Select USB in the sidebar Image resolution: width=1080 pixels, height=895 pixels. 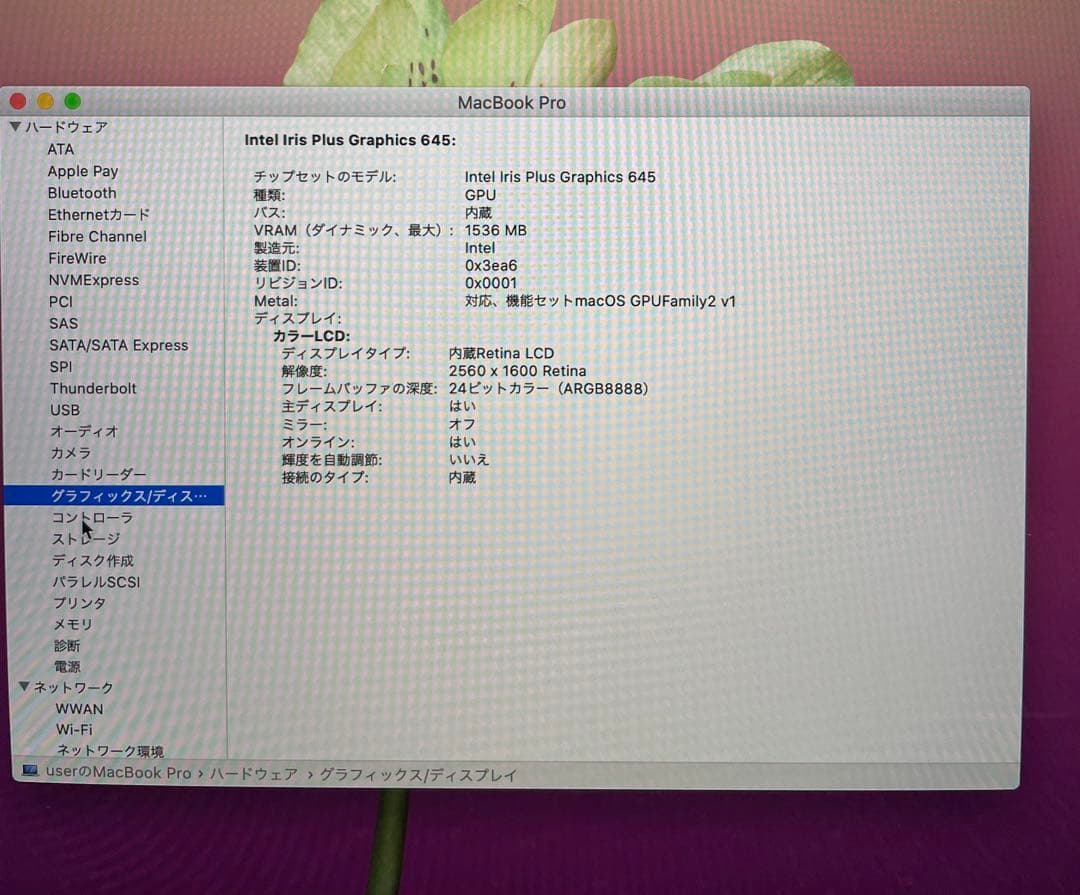click(64, 410)
